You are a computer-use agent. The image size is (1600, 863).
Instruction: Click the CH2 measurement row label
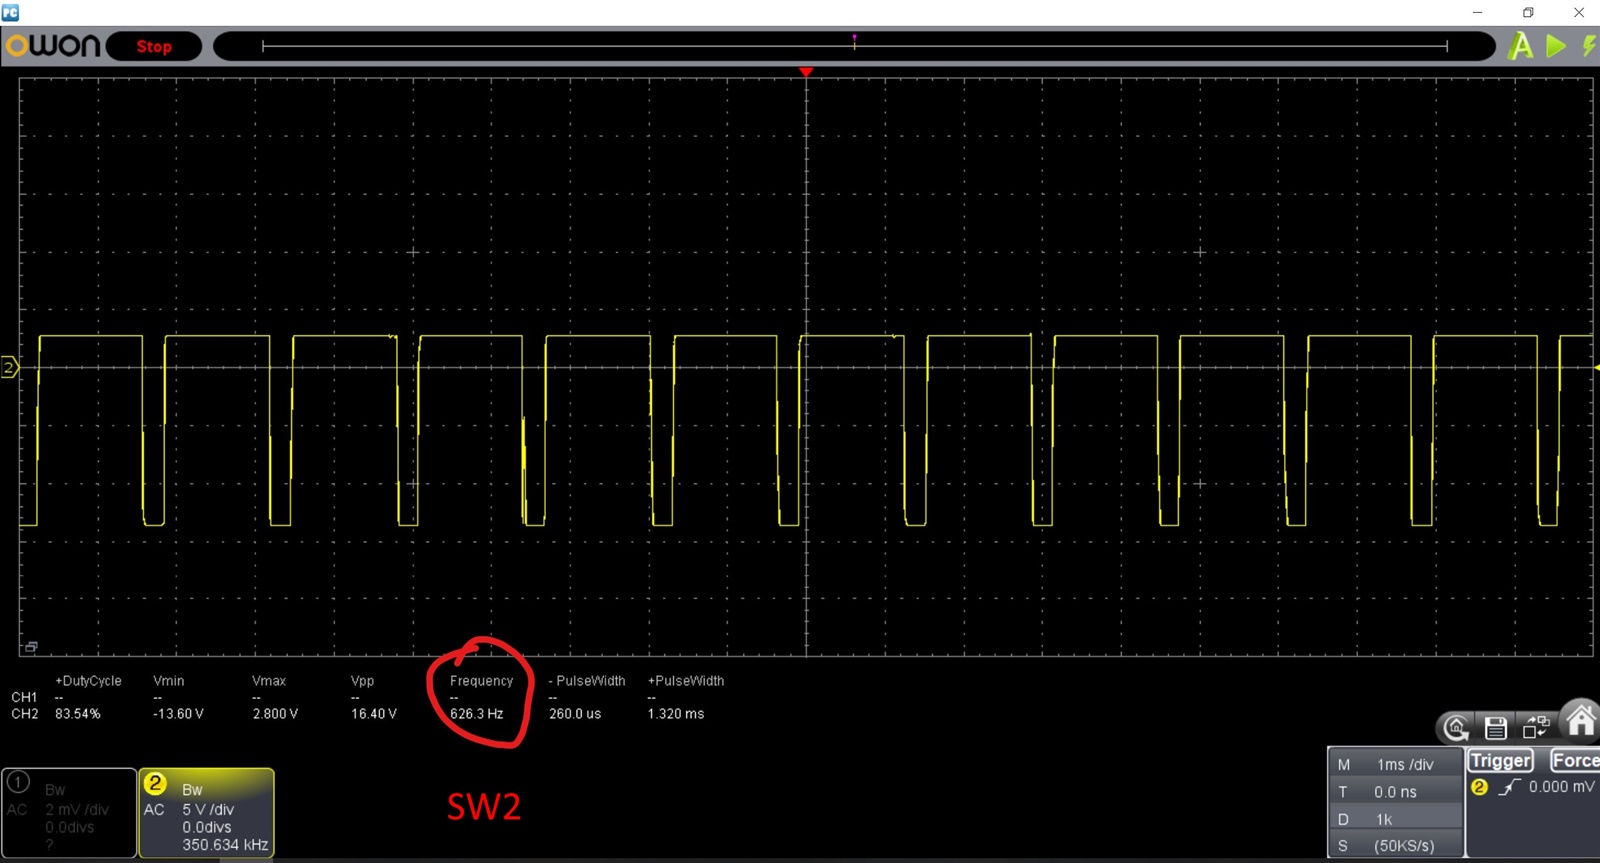coord(25,714)
